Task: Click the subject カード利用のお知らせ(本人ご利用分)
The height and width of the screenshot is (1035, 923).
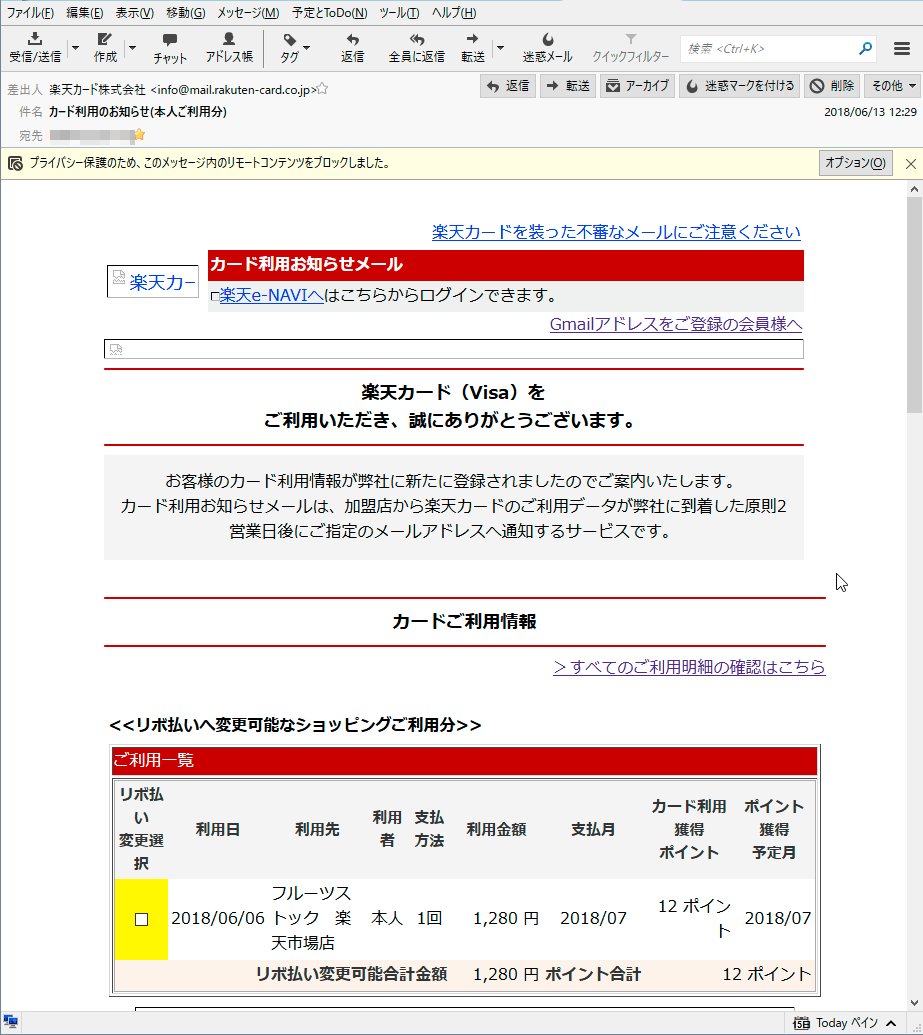Action: [137, 112]
